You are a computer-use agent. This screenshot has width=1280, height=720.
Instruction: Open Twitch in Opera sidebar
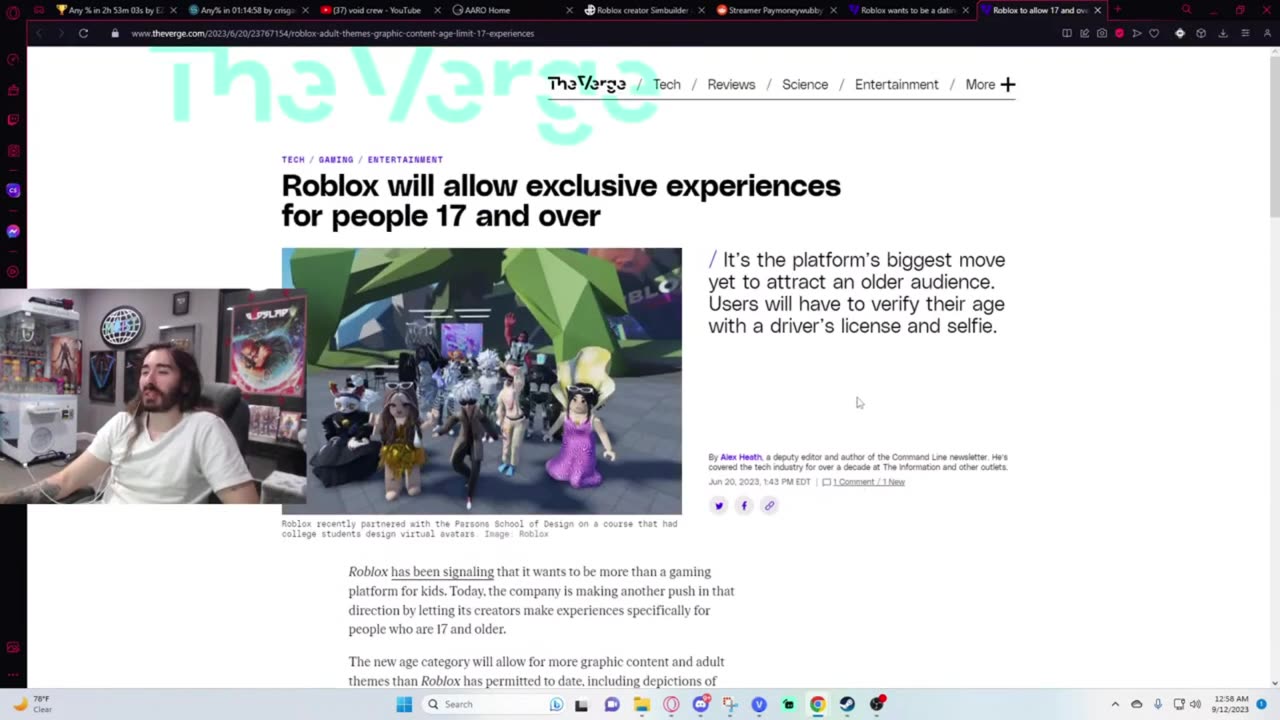pyautogui.click(x=13, y=120)
